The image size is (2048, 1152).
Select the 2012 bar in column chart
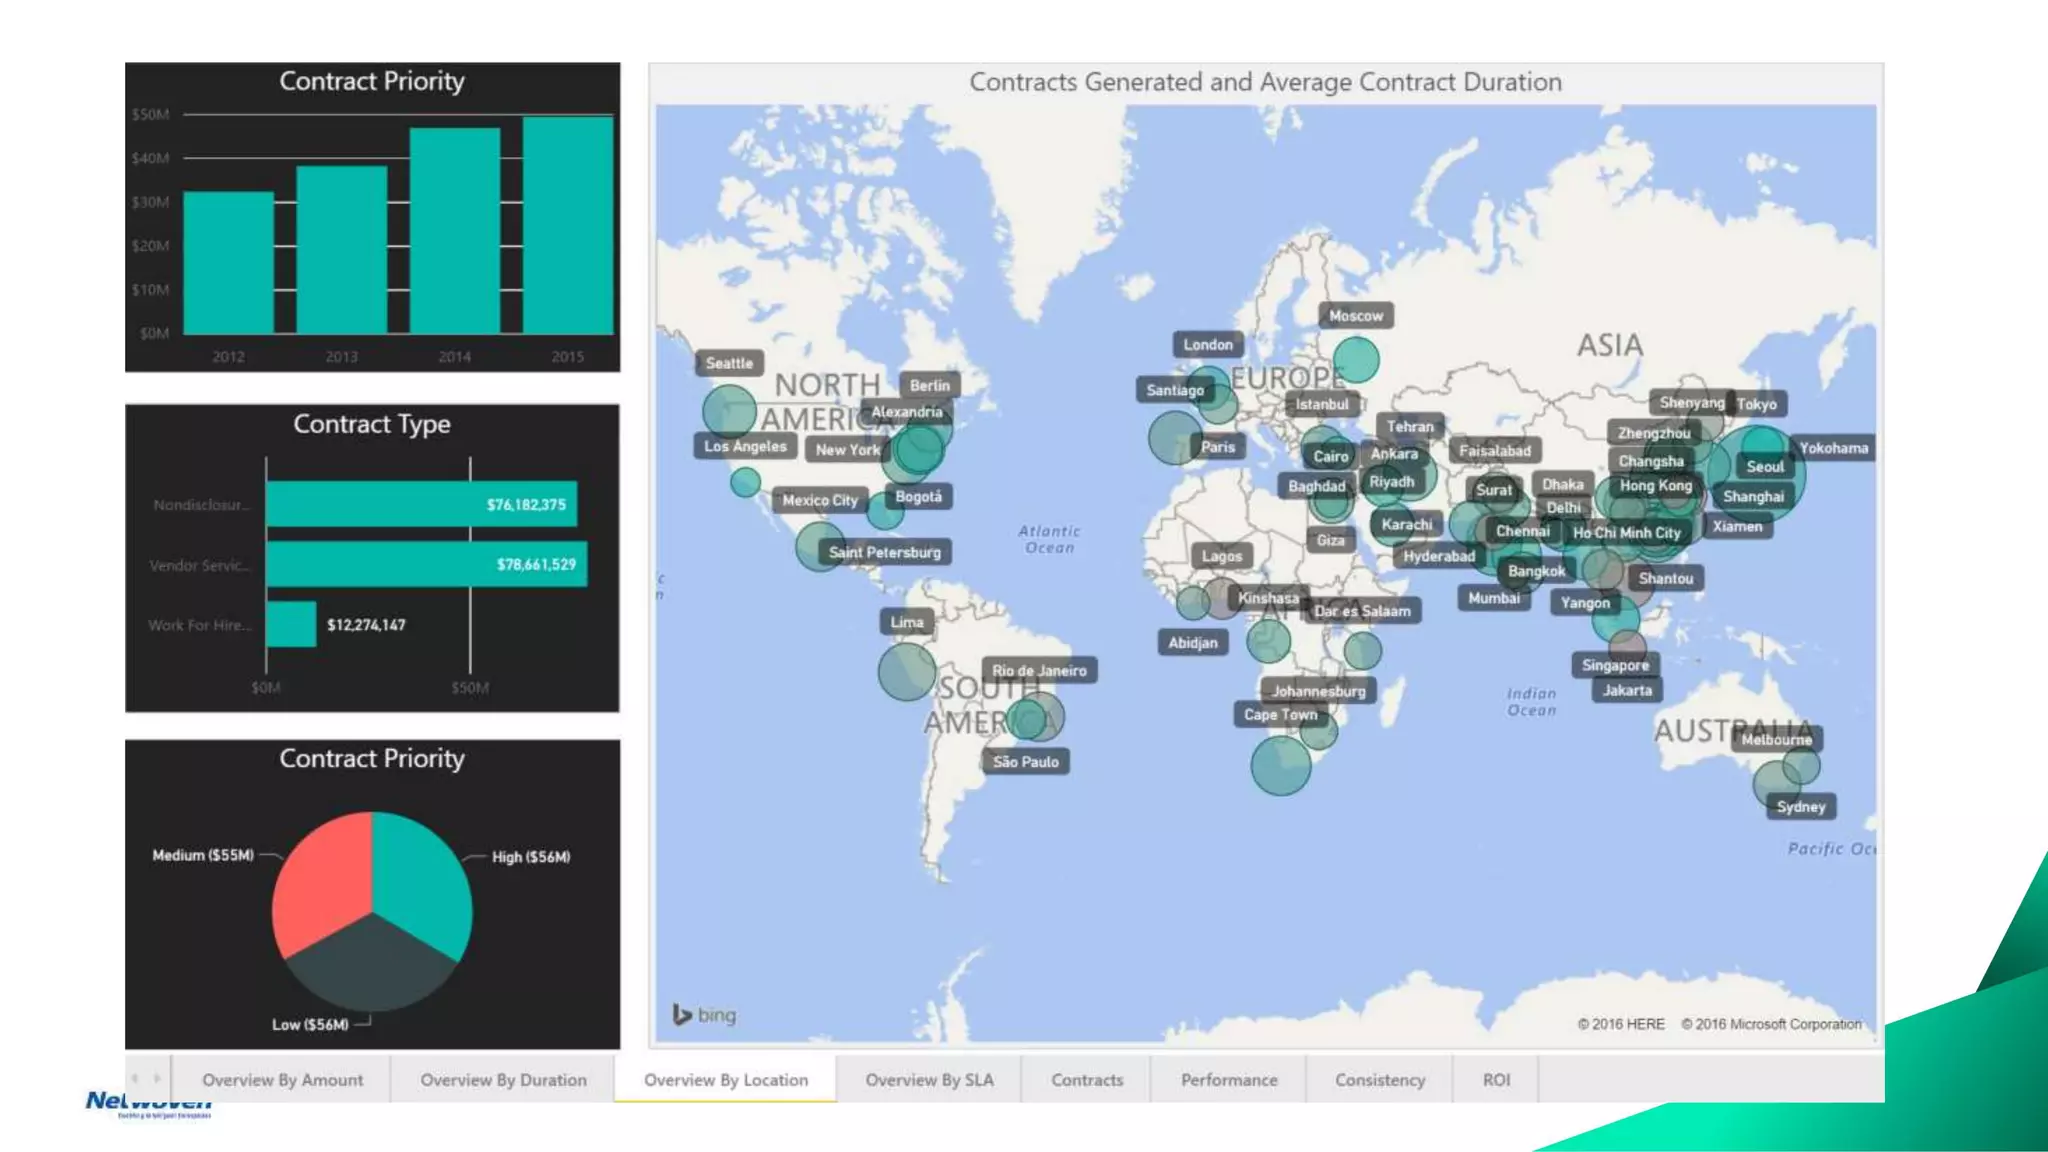[228, 263]
